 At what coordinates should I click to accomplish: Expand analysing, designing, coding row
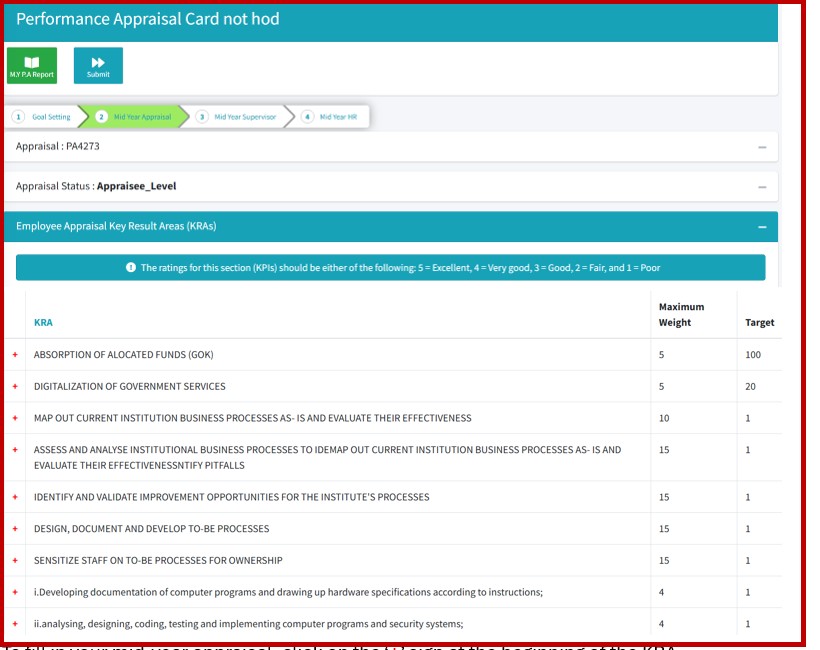[x=15, y=624]
